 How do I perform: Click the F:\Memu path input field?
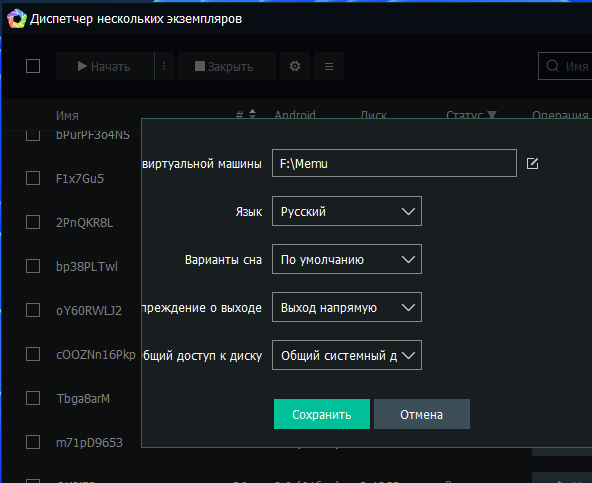tap(394, 163)
